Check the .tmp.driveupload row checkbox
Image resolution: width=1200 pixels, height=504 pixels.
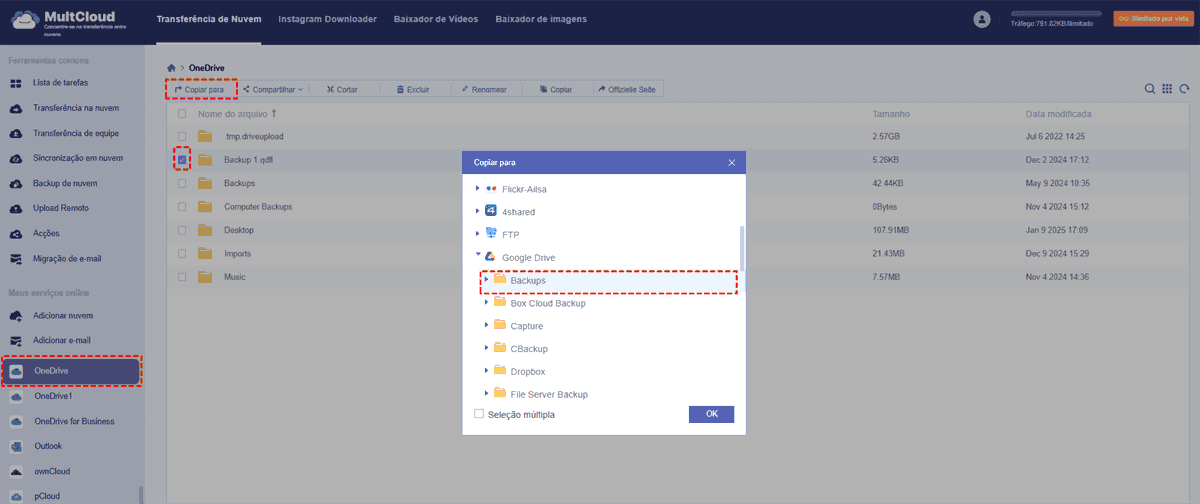pyautogui.click(x=182, y=136)
